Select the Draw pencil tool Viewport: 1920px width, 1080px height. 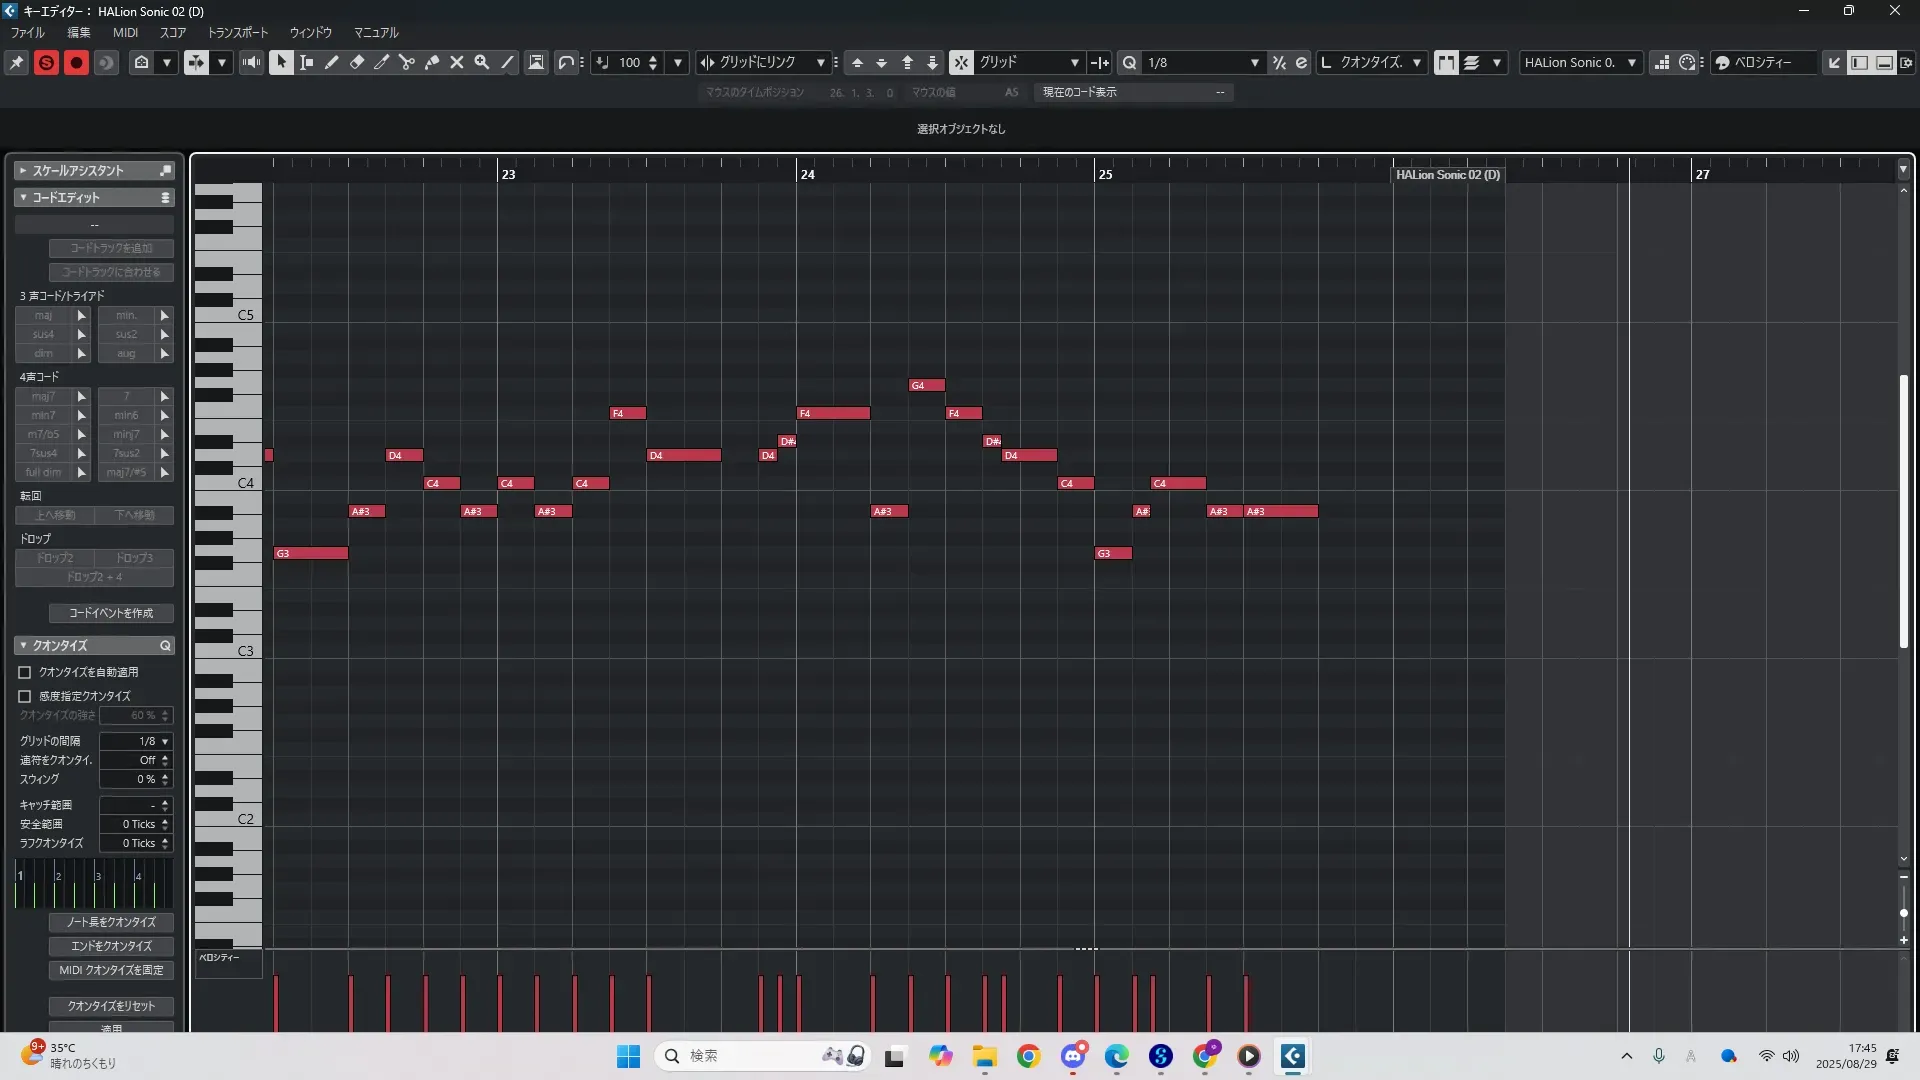coord(332,62)
